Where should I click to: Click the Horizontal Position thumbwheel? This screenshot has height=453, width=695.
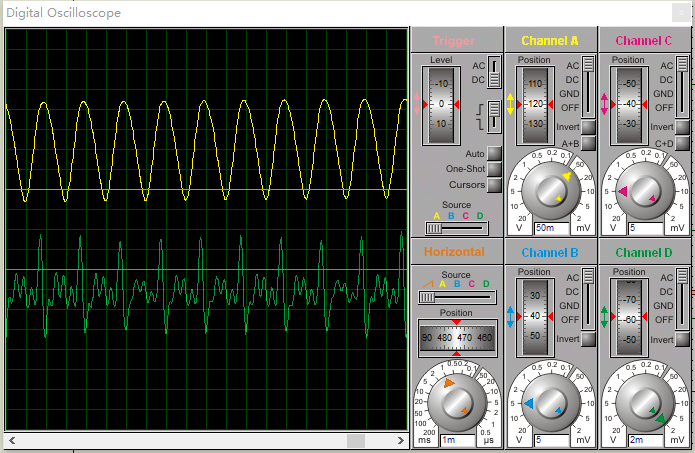[x=457, y=338]
